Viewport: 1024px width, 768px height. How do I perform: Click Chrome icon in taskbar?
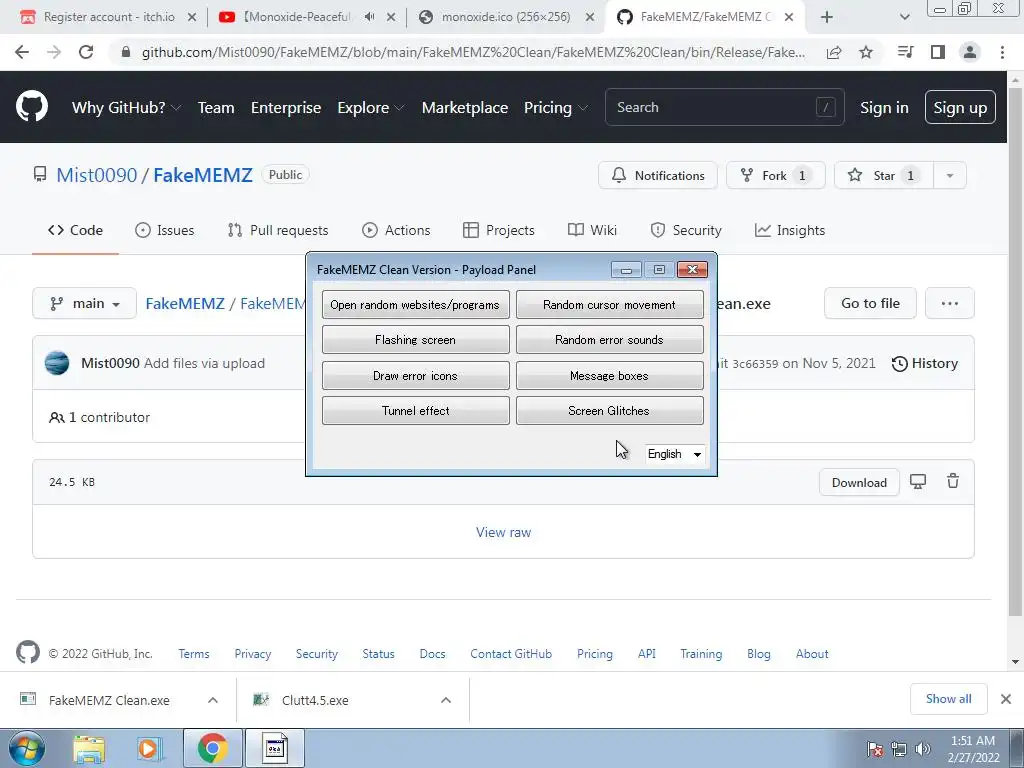[212, 748]
